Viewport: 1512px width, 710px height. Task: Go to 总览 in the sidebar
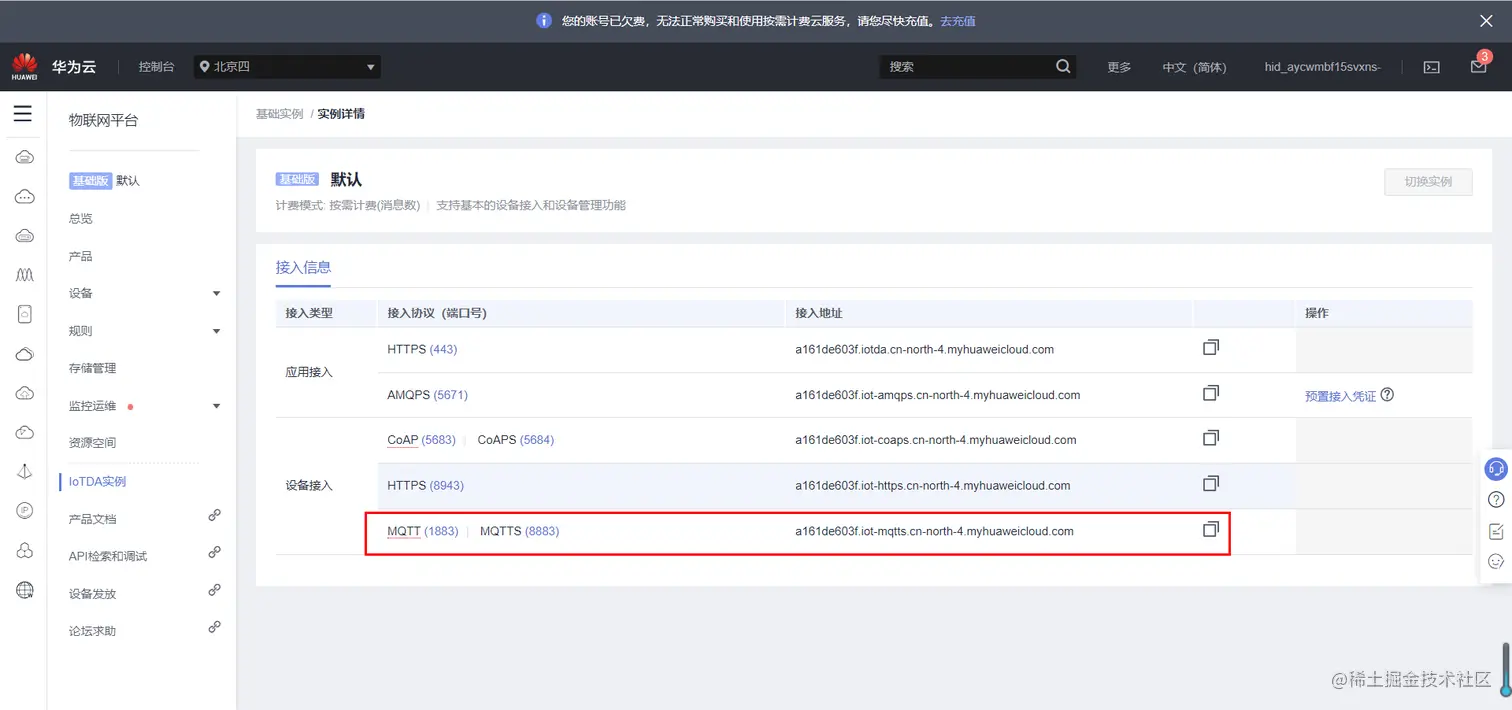(x=81, y=218)
